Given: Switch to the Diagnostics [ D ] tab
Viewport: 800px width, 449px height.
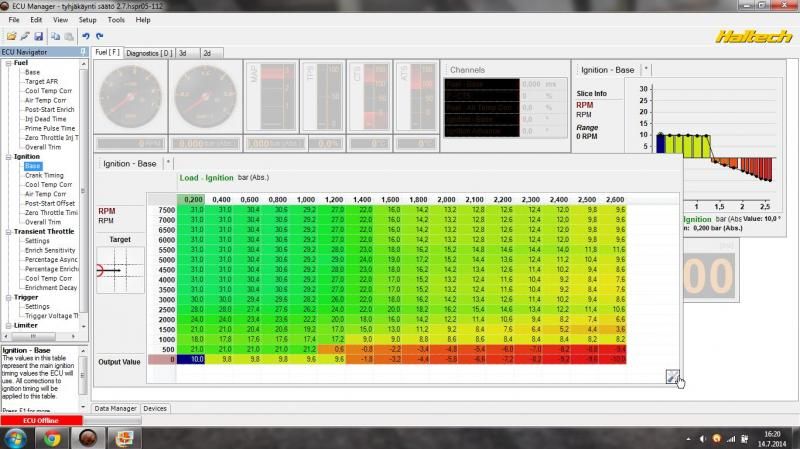Looking at the screenshot, I should (149, 52).
